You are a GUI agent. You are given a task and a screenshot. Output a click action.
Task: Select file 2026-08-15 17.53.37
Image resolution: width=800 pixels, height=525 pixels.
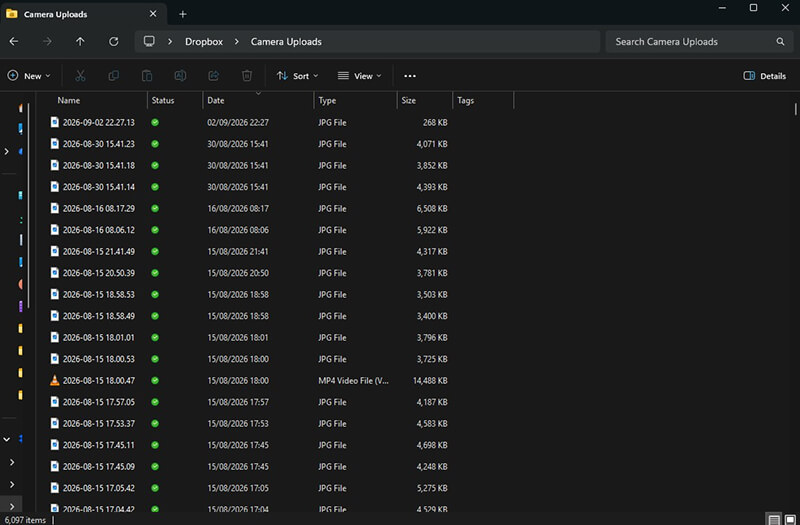[x=98, y=423]
